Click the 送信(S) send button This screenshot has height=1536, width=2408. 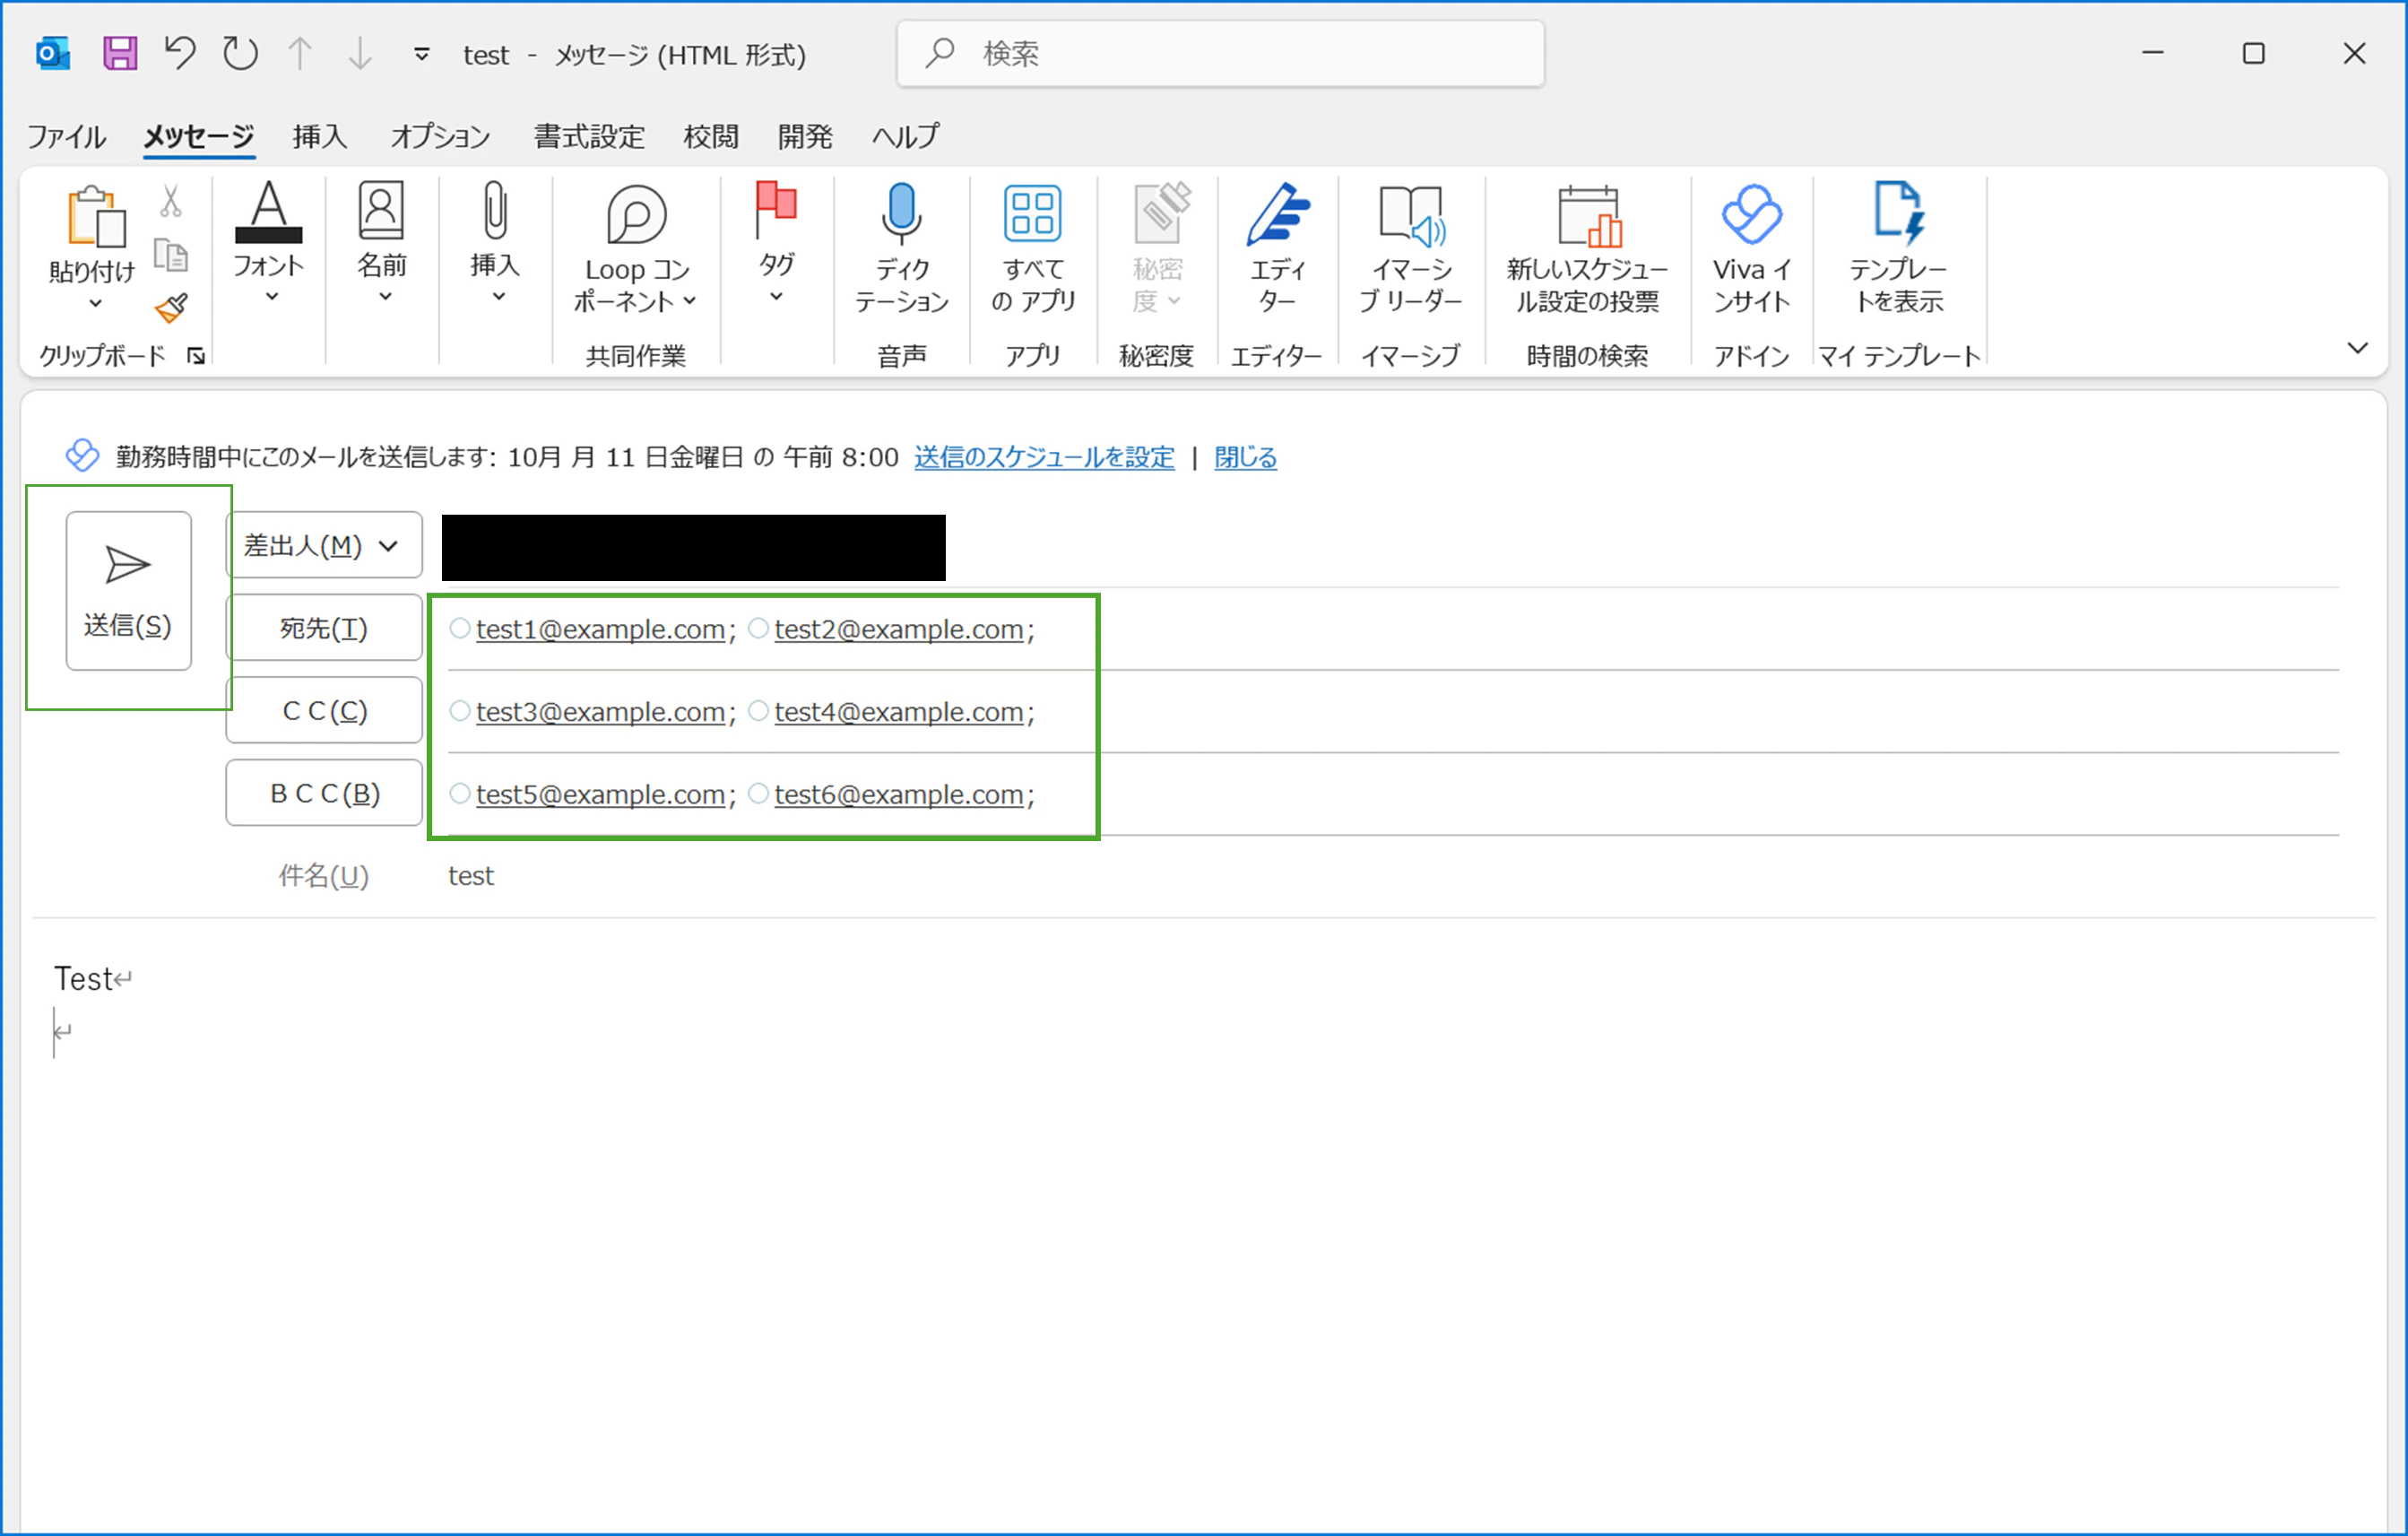(128, 591)
